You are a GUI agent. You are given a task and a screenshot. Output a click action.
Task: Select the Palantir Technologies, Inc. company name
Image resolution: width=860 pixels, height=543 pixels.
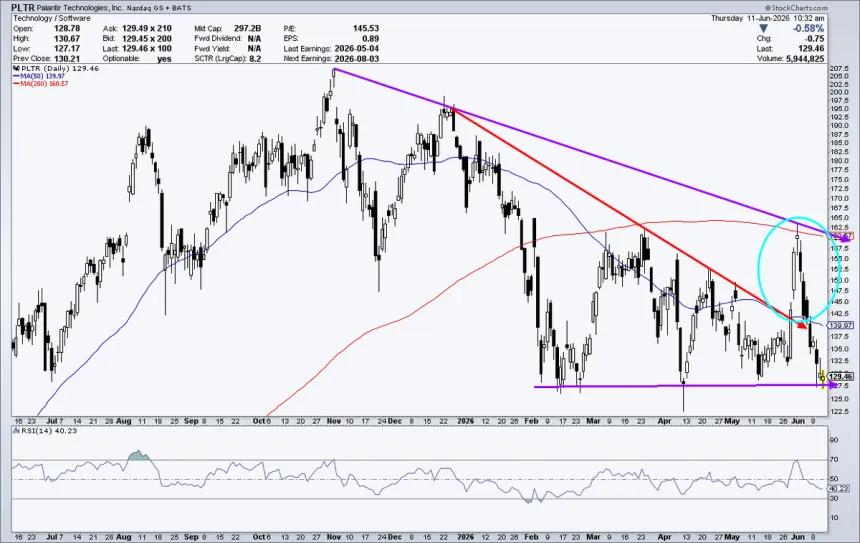click(82, 8)
